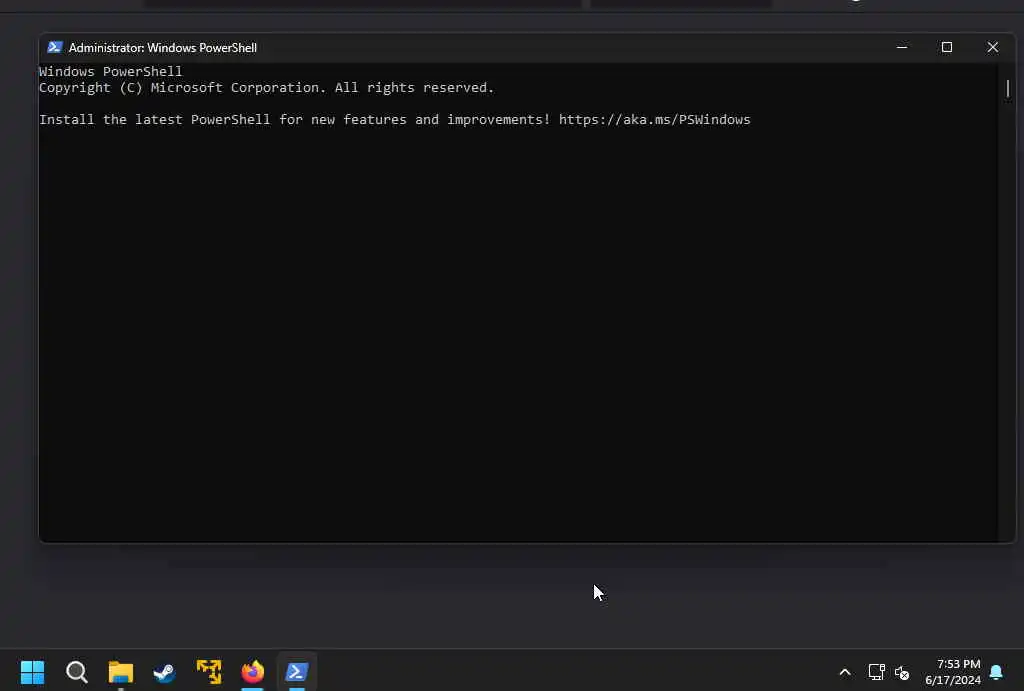Click the "Windows PowerShell" first output line

[x=110, y=71]
